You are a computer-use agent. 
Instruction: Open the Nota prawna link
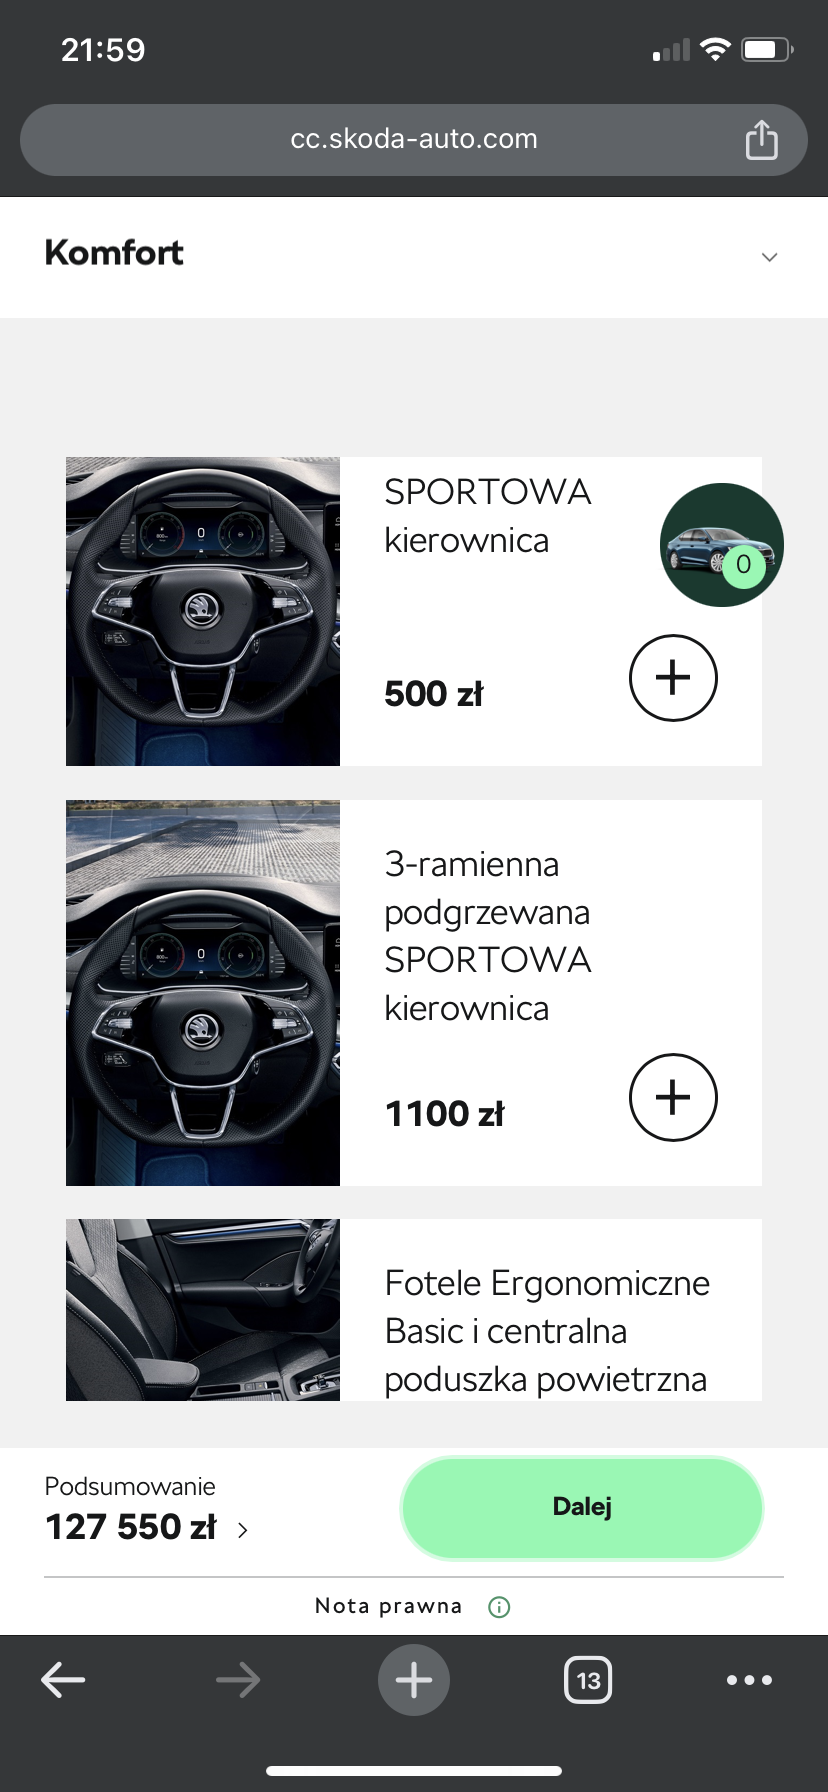click(388, 1606)
